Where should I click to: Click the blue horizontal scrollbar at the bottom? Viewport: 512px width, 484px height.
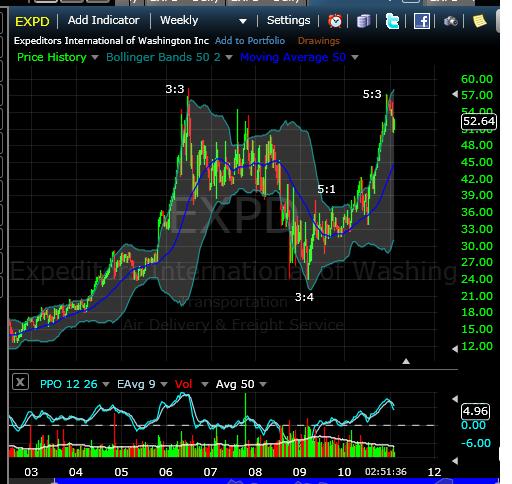tap(277, 481)
